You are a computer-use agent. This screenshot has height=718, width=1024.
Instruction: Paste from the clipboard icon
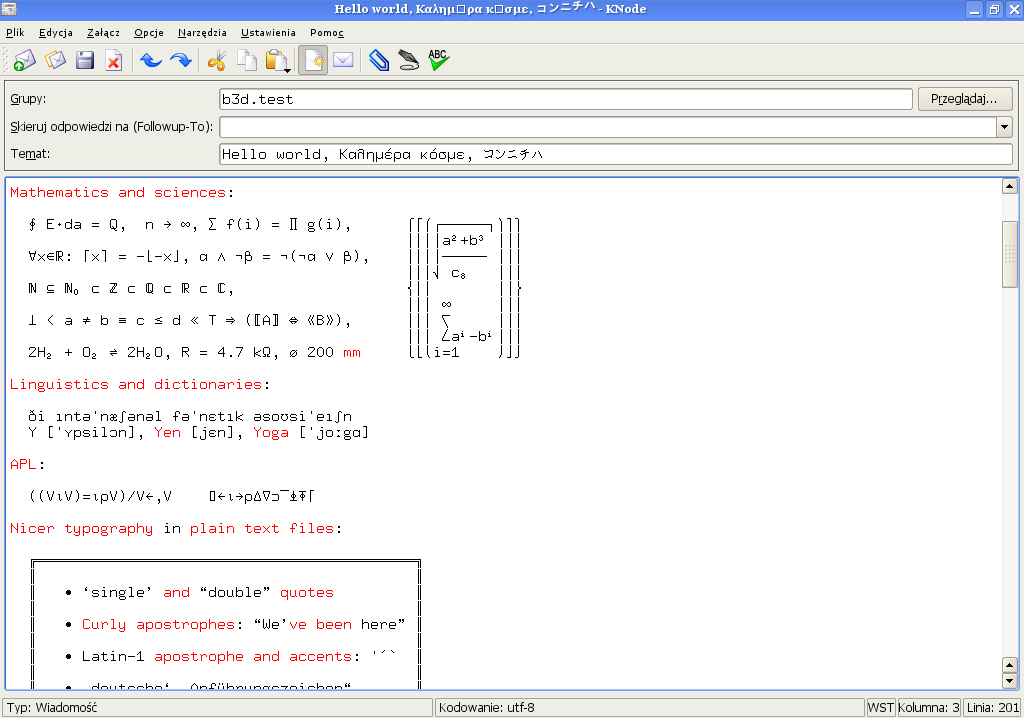(x=278, y=60)
